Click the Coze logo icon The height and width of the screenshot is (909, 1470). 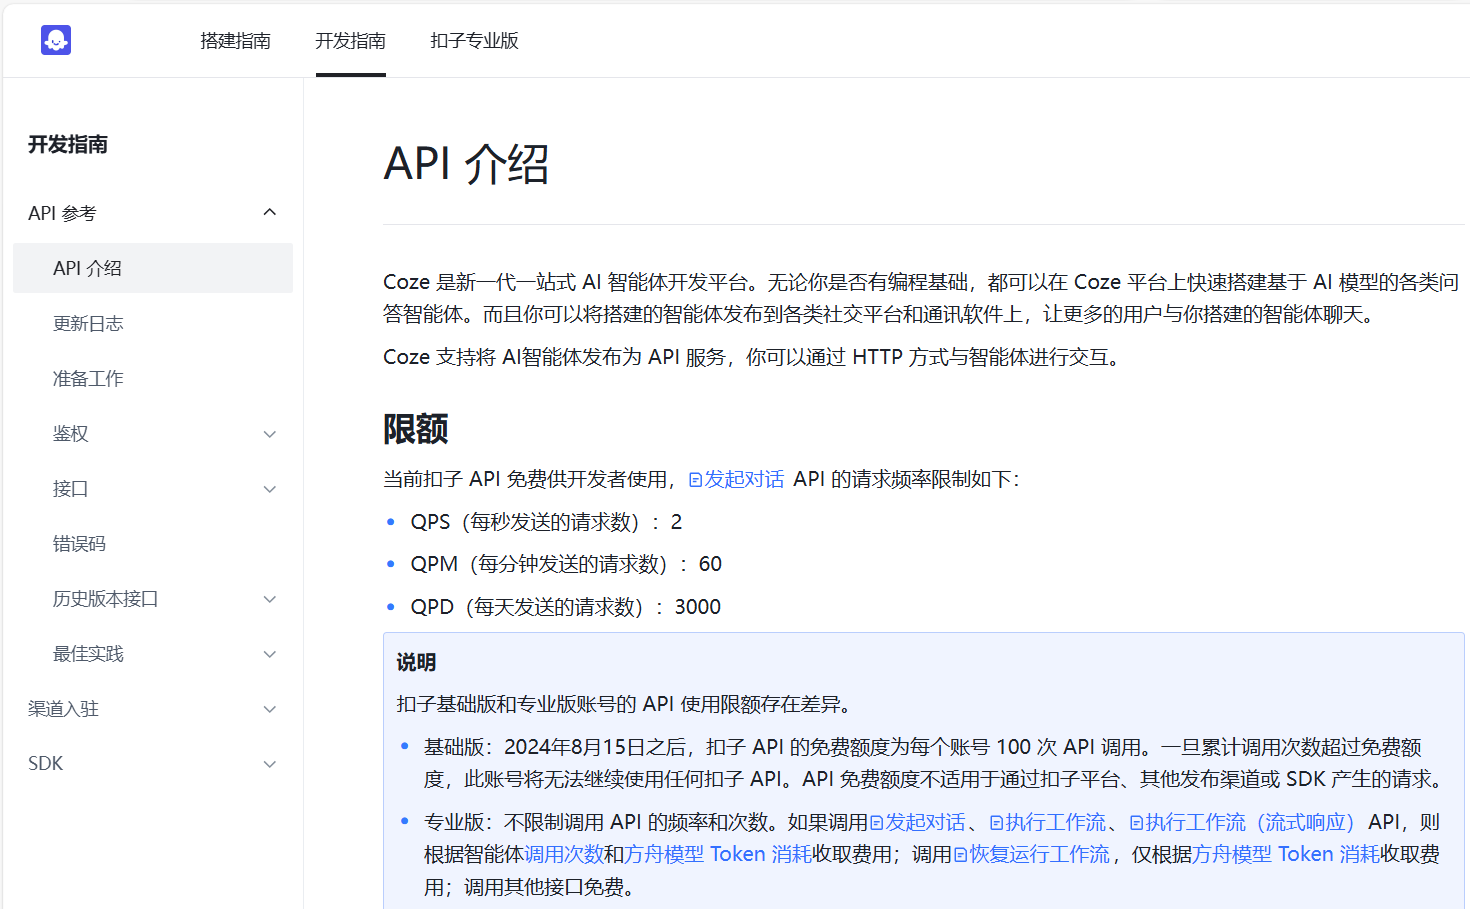pos(56,40)
